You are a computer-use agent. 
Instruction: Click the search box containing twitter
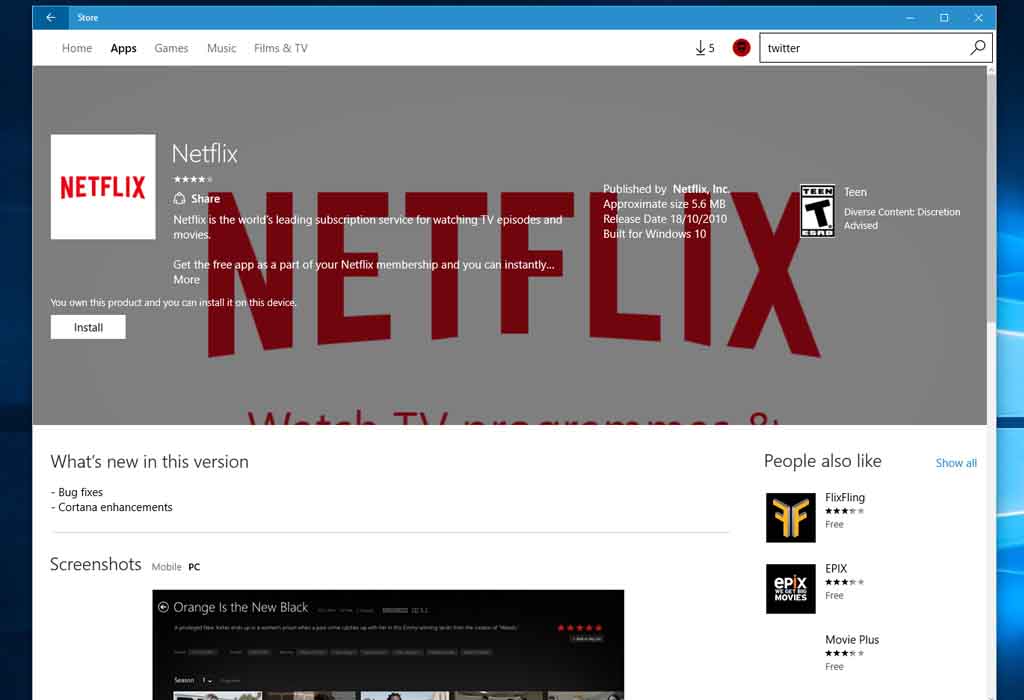tap(860, 48)
